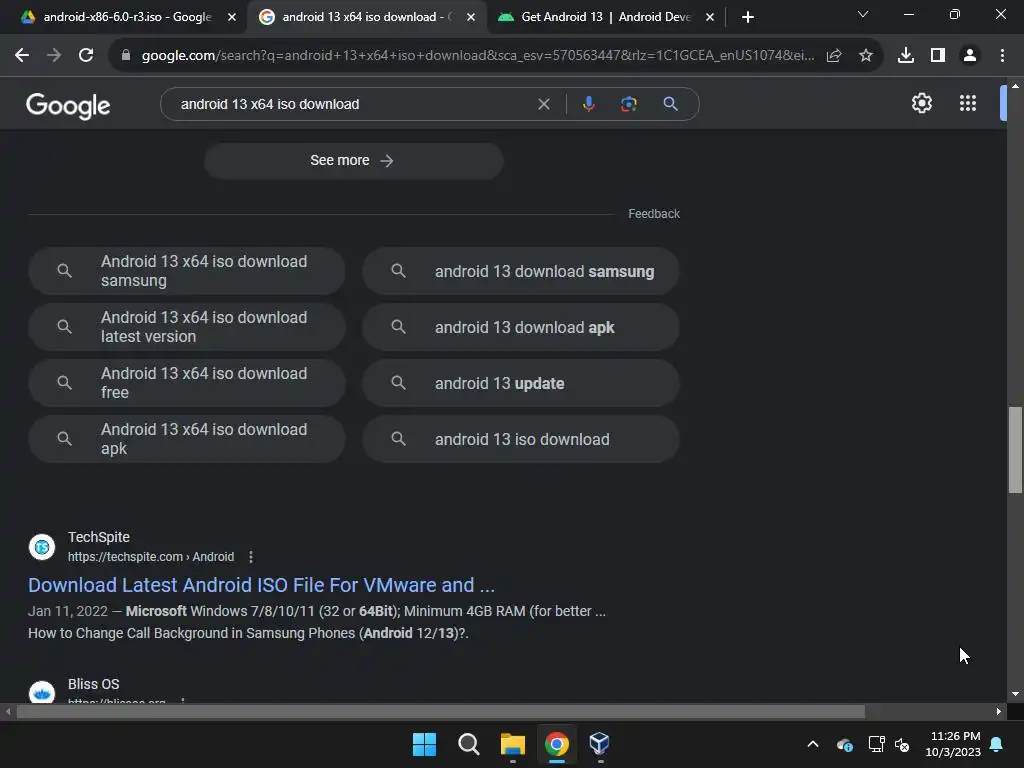This screenshot has width=1024, height=768.
Task: Send Feedback on results
Action: tap(654, 214)
